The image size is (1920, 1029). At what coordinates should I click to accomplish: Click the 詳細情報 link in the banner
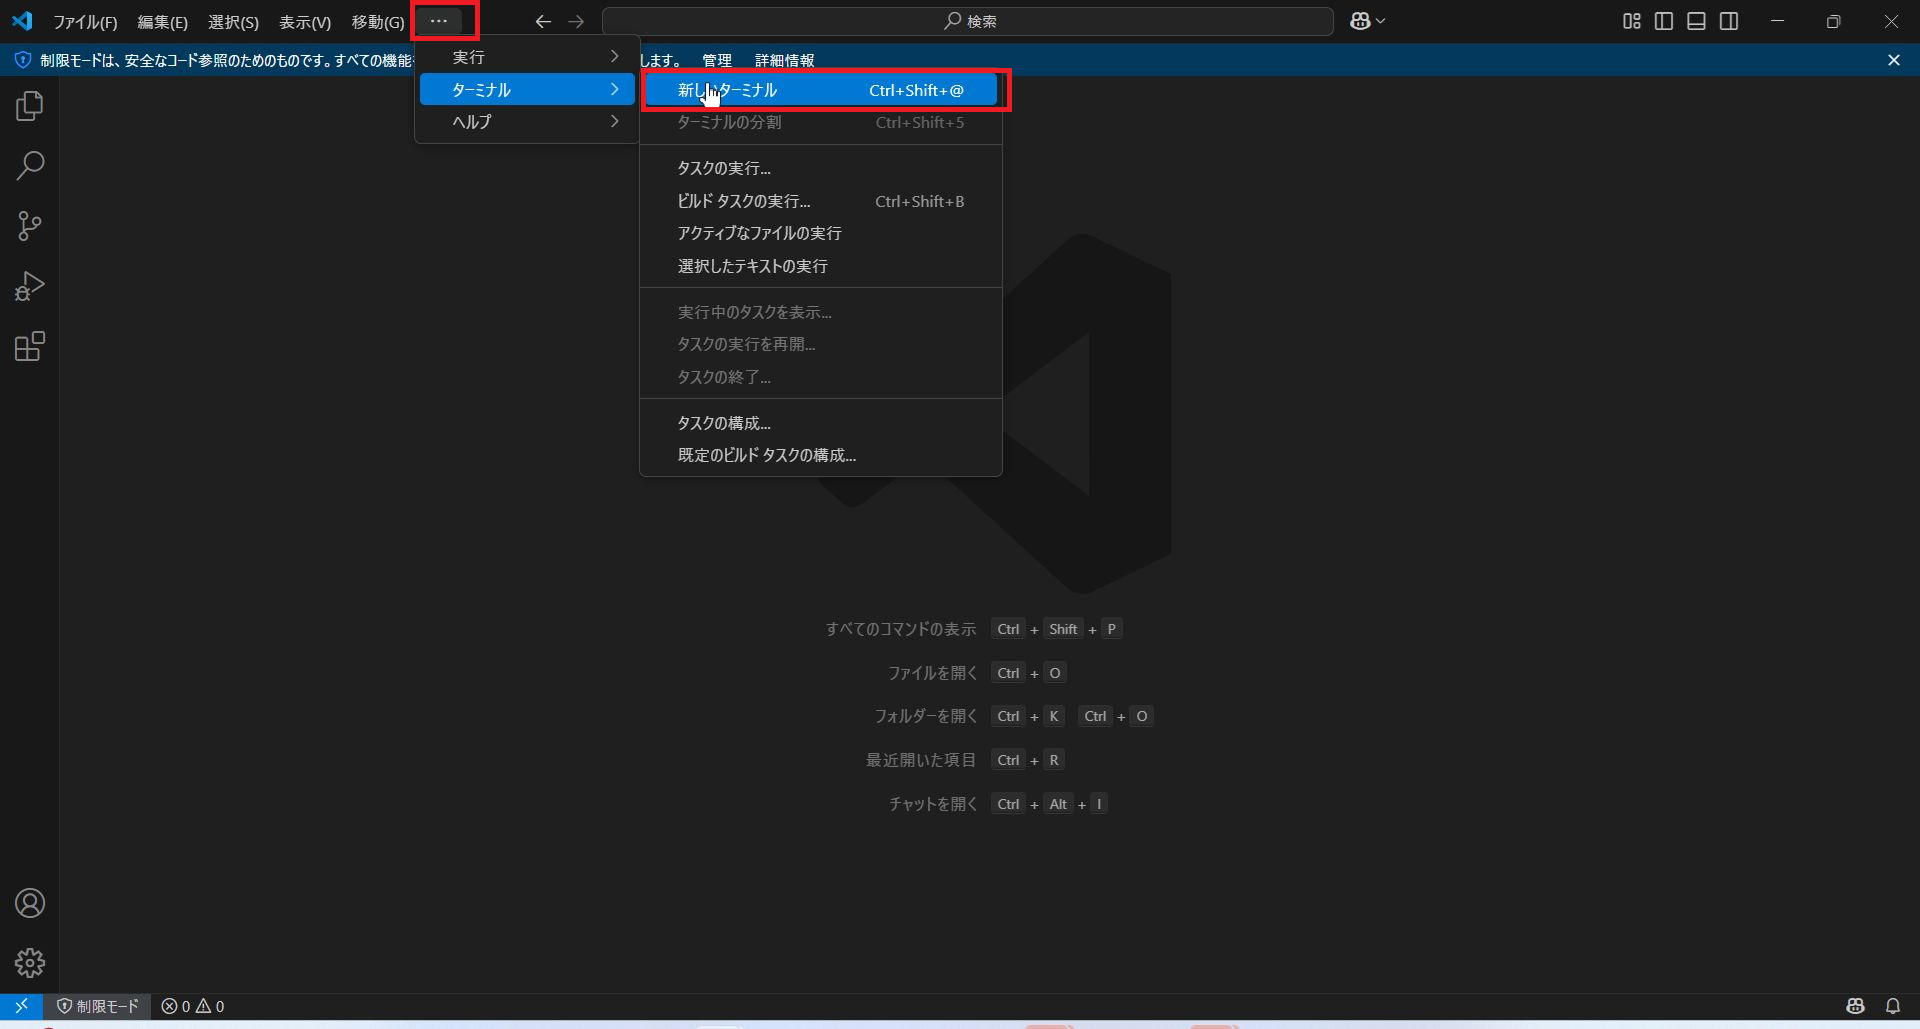point(784,60)
